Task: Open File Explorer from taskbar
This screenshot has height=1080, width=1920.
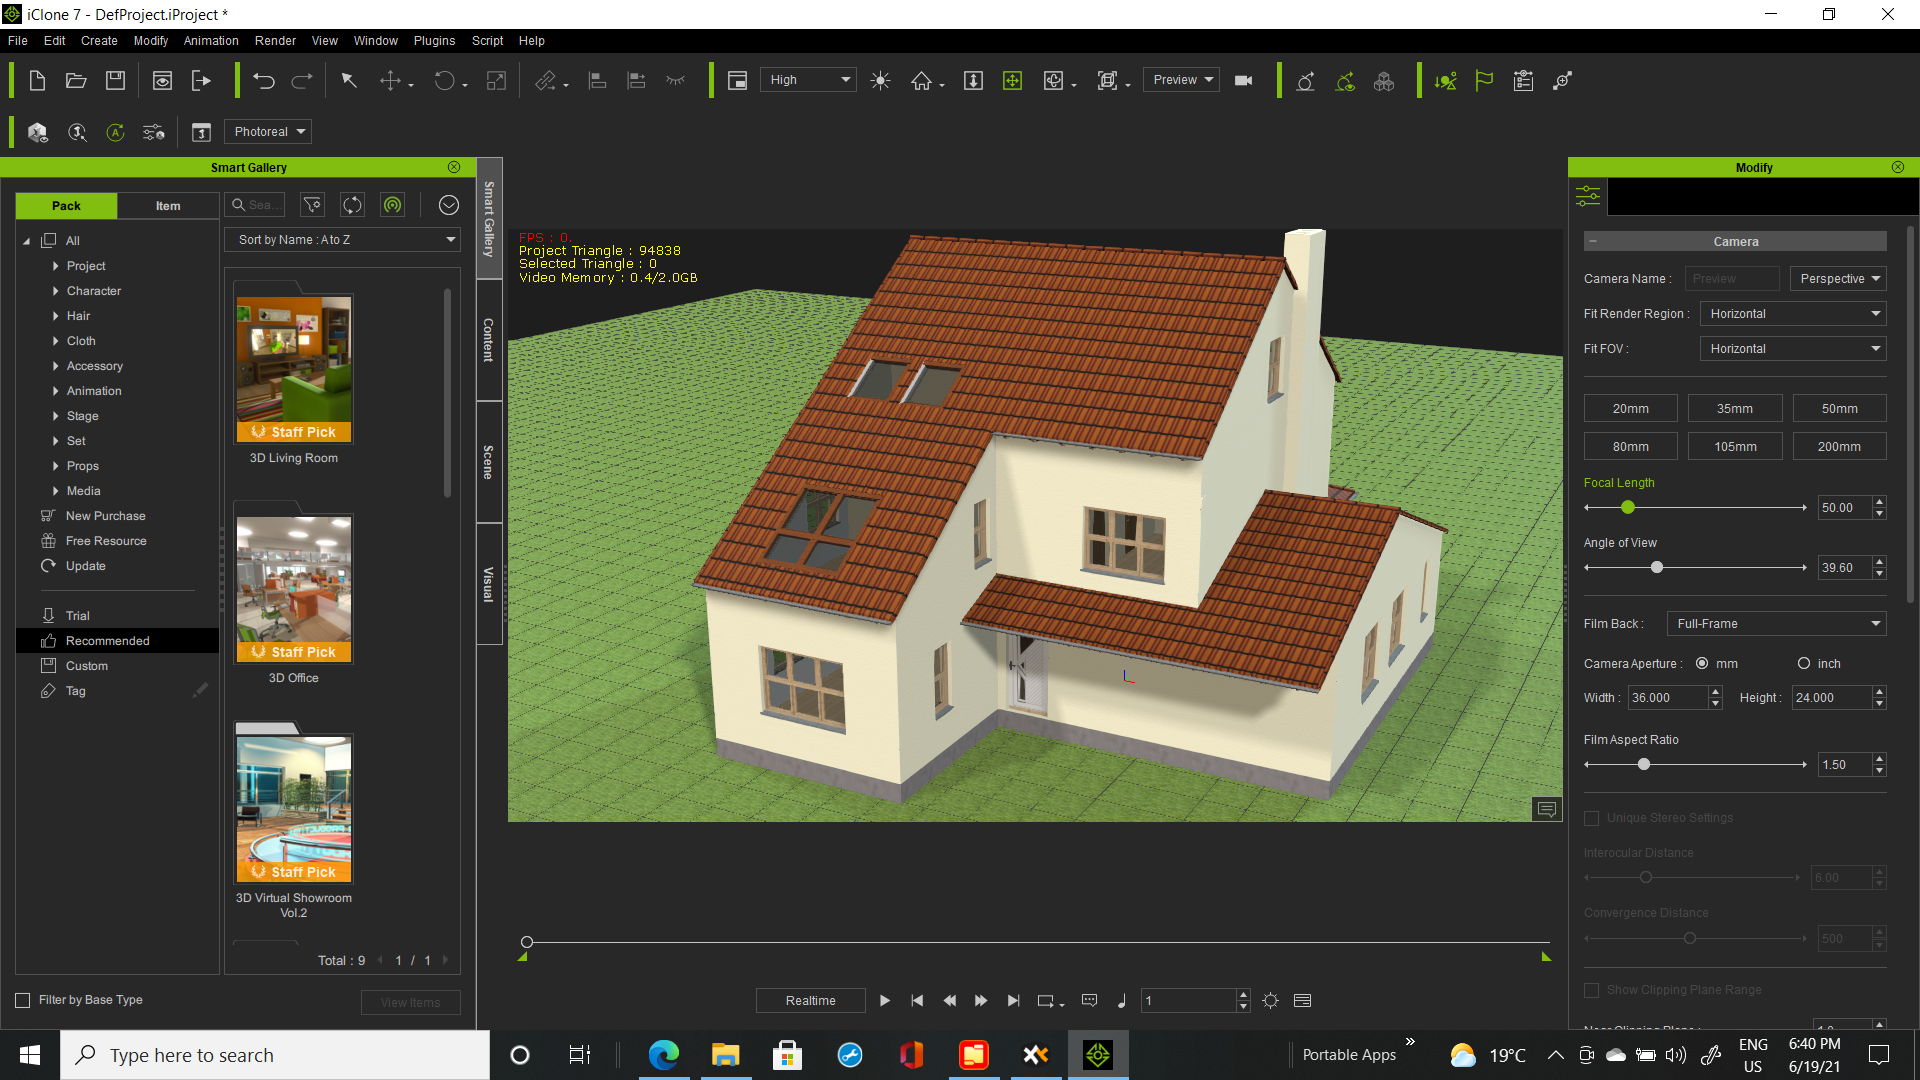Action: [x=726, y=1055]
